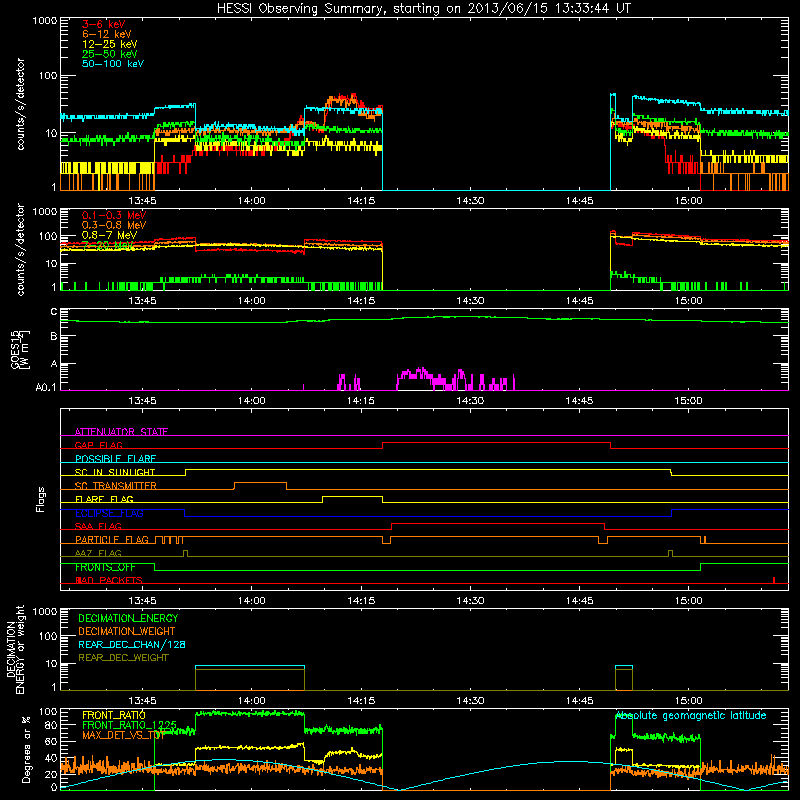Select the blue "ECLIPSE_FLAG" label
800x800 pixels.
109,513
